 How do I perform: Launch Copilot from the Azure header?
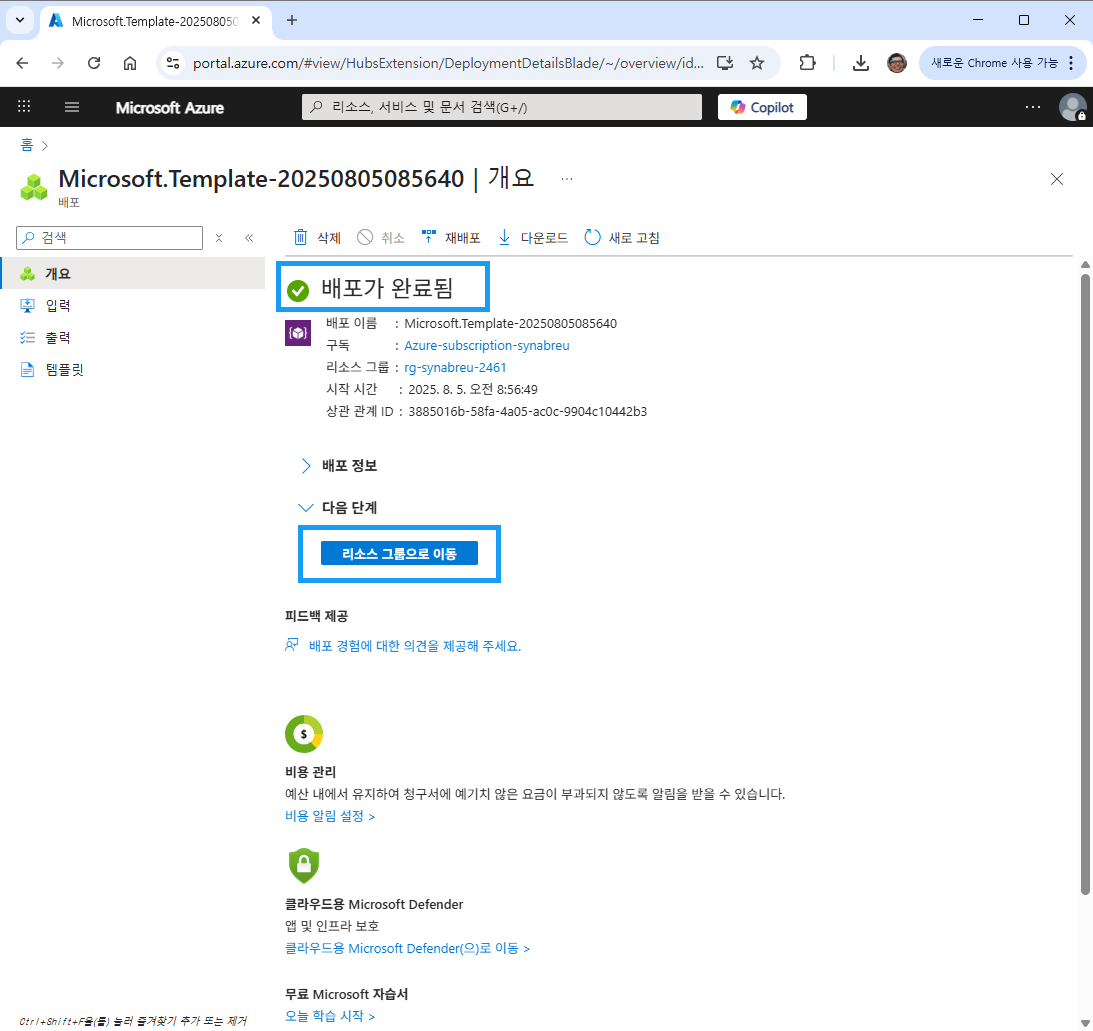click(x=762, y=107)
